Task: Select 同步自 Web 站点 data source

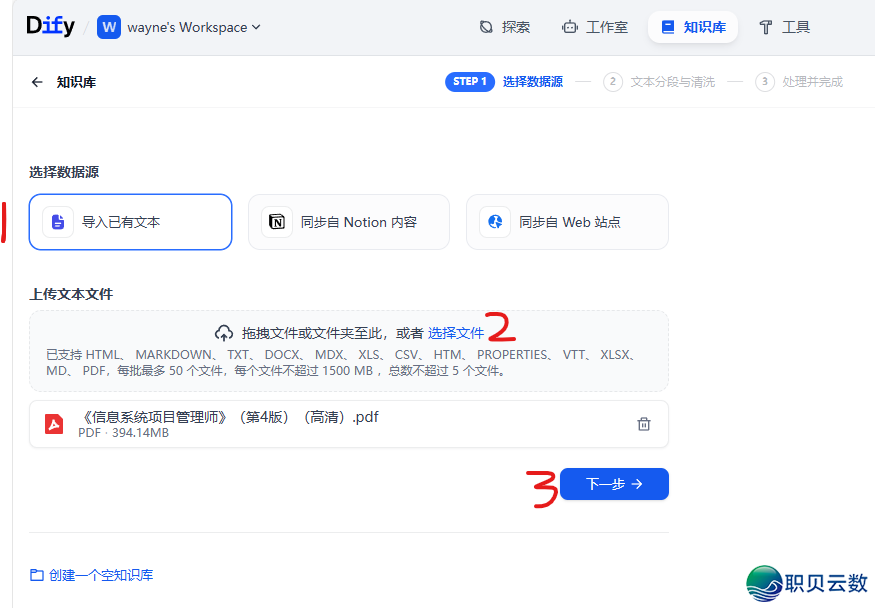Action: [x=567, y=222]
